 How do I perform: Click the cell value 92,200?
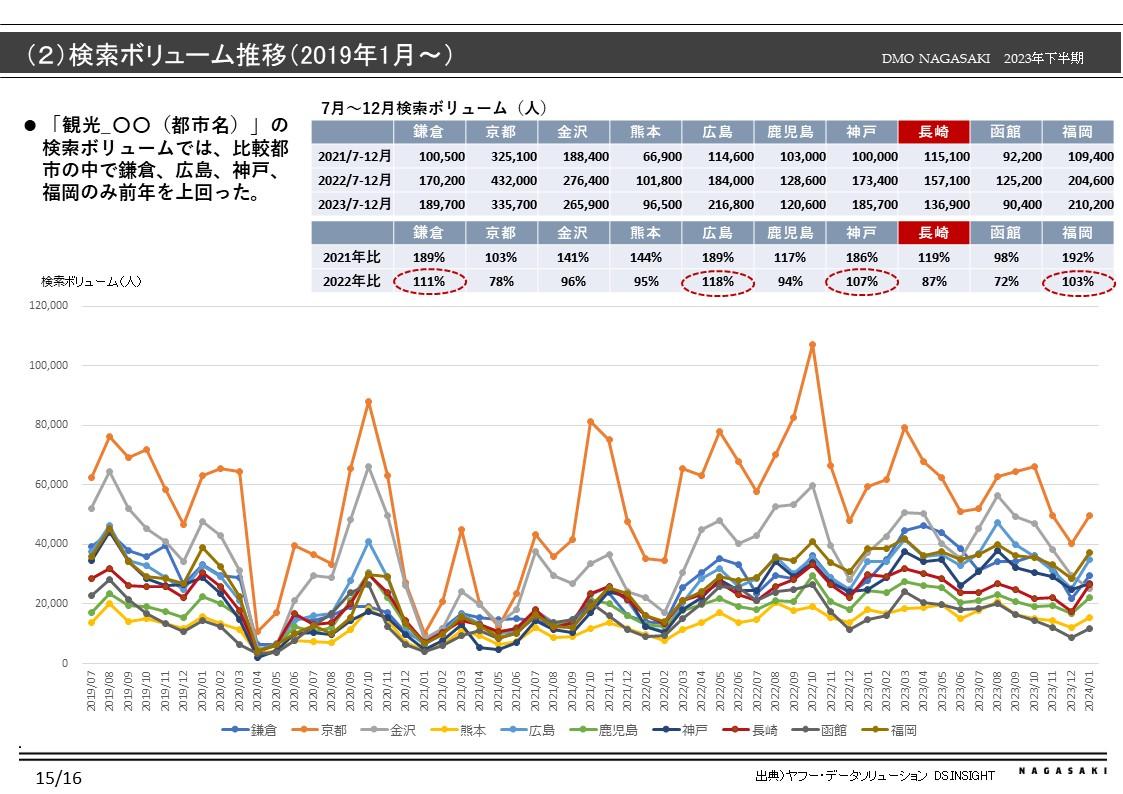tap(1022, 157)
